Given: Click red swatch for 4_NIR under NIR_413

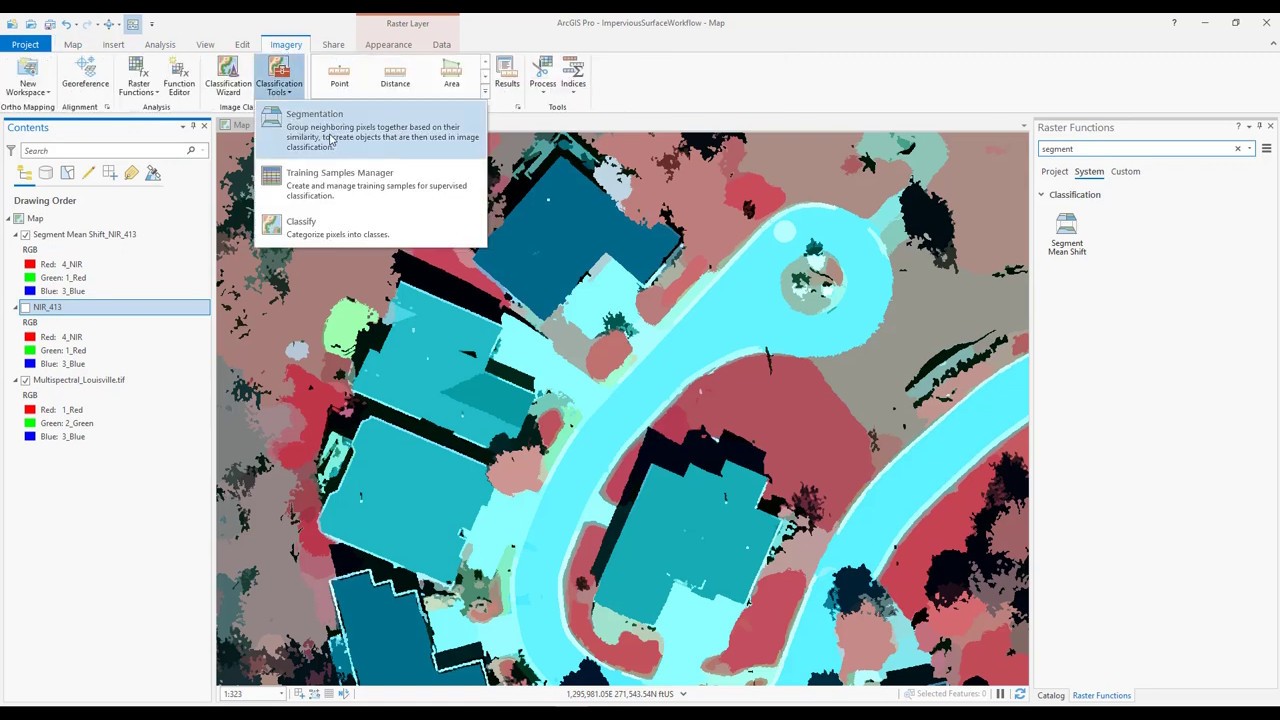Looking at the screenshot, I should pyautogui.click(x=30, y=337).
